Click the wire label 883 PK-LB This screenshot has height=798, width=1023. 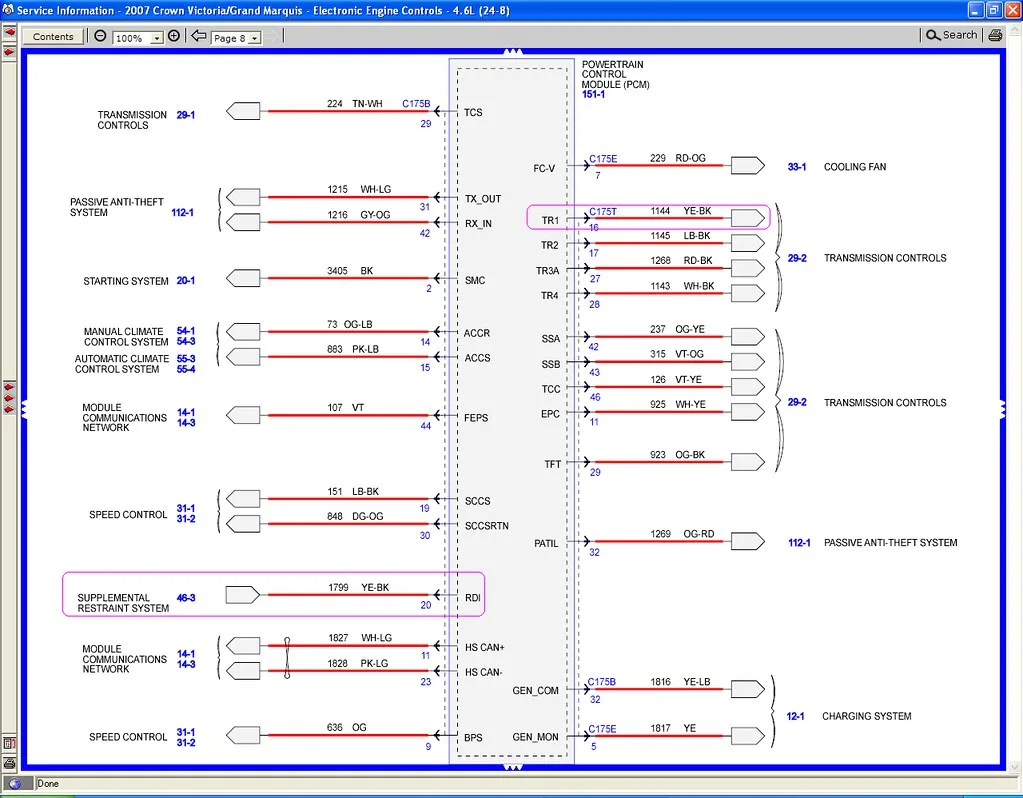click(x=353, y=349)
